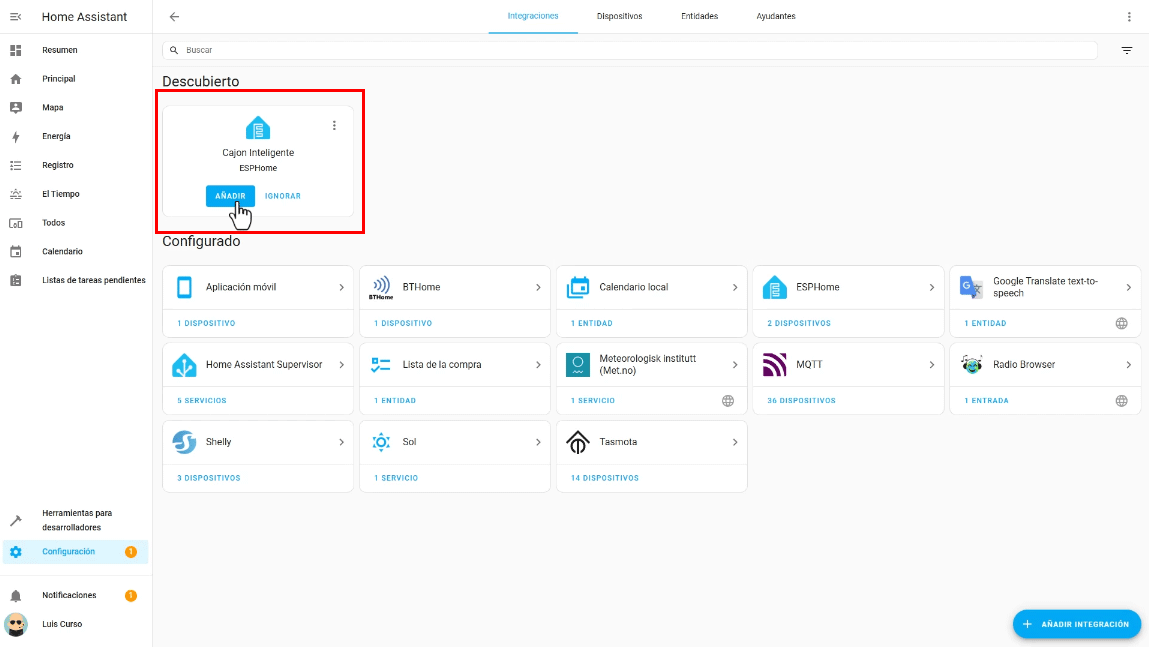Switch to the Entidades tab

[x=699, y=17]
